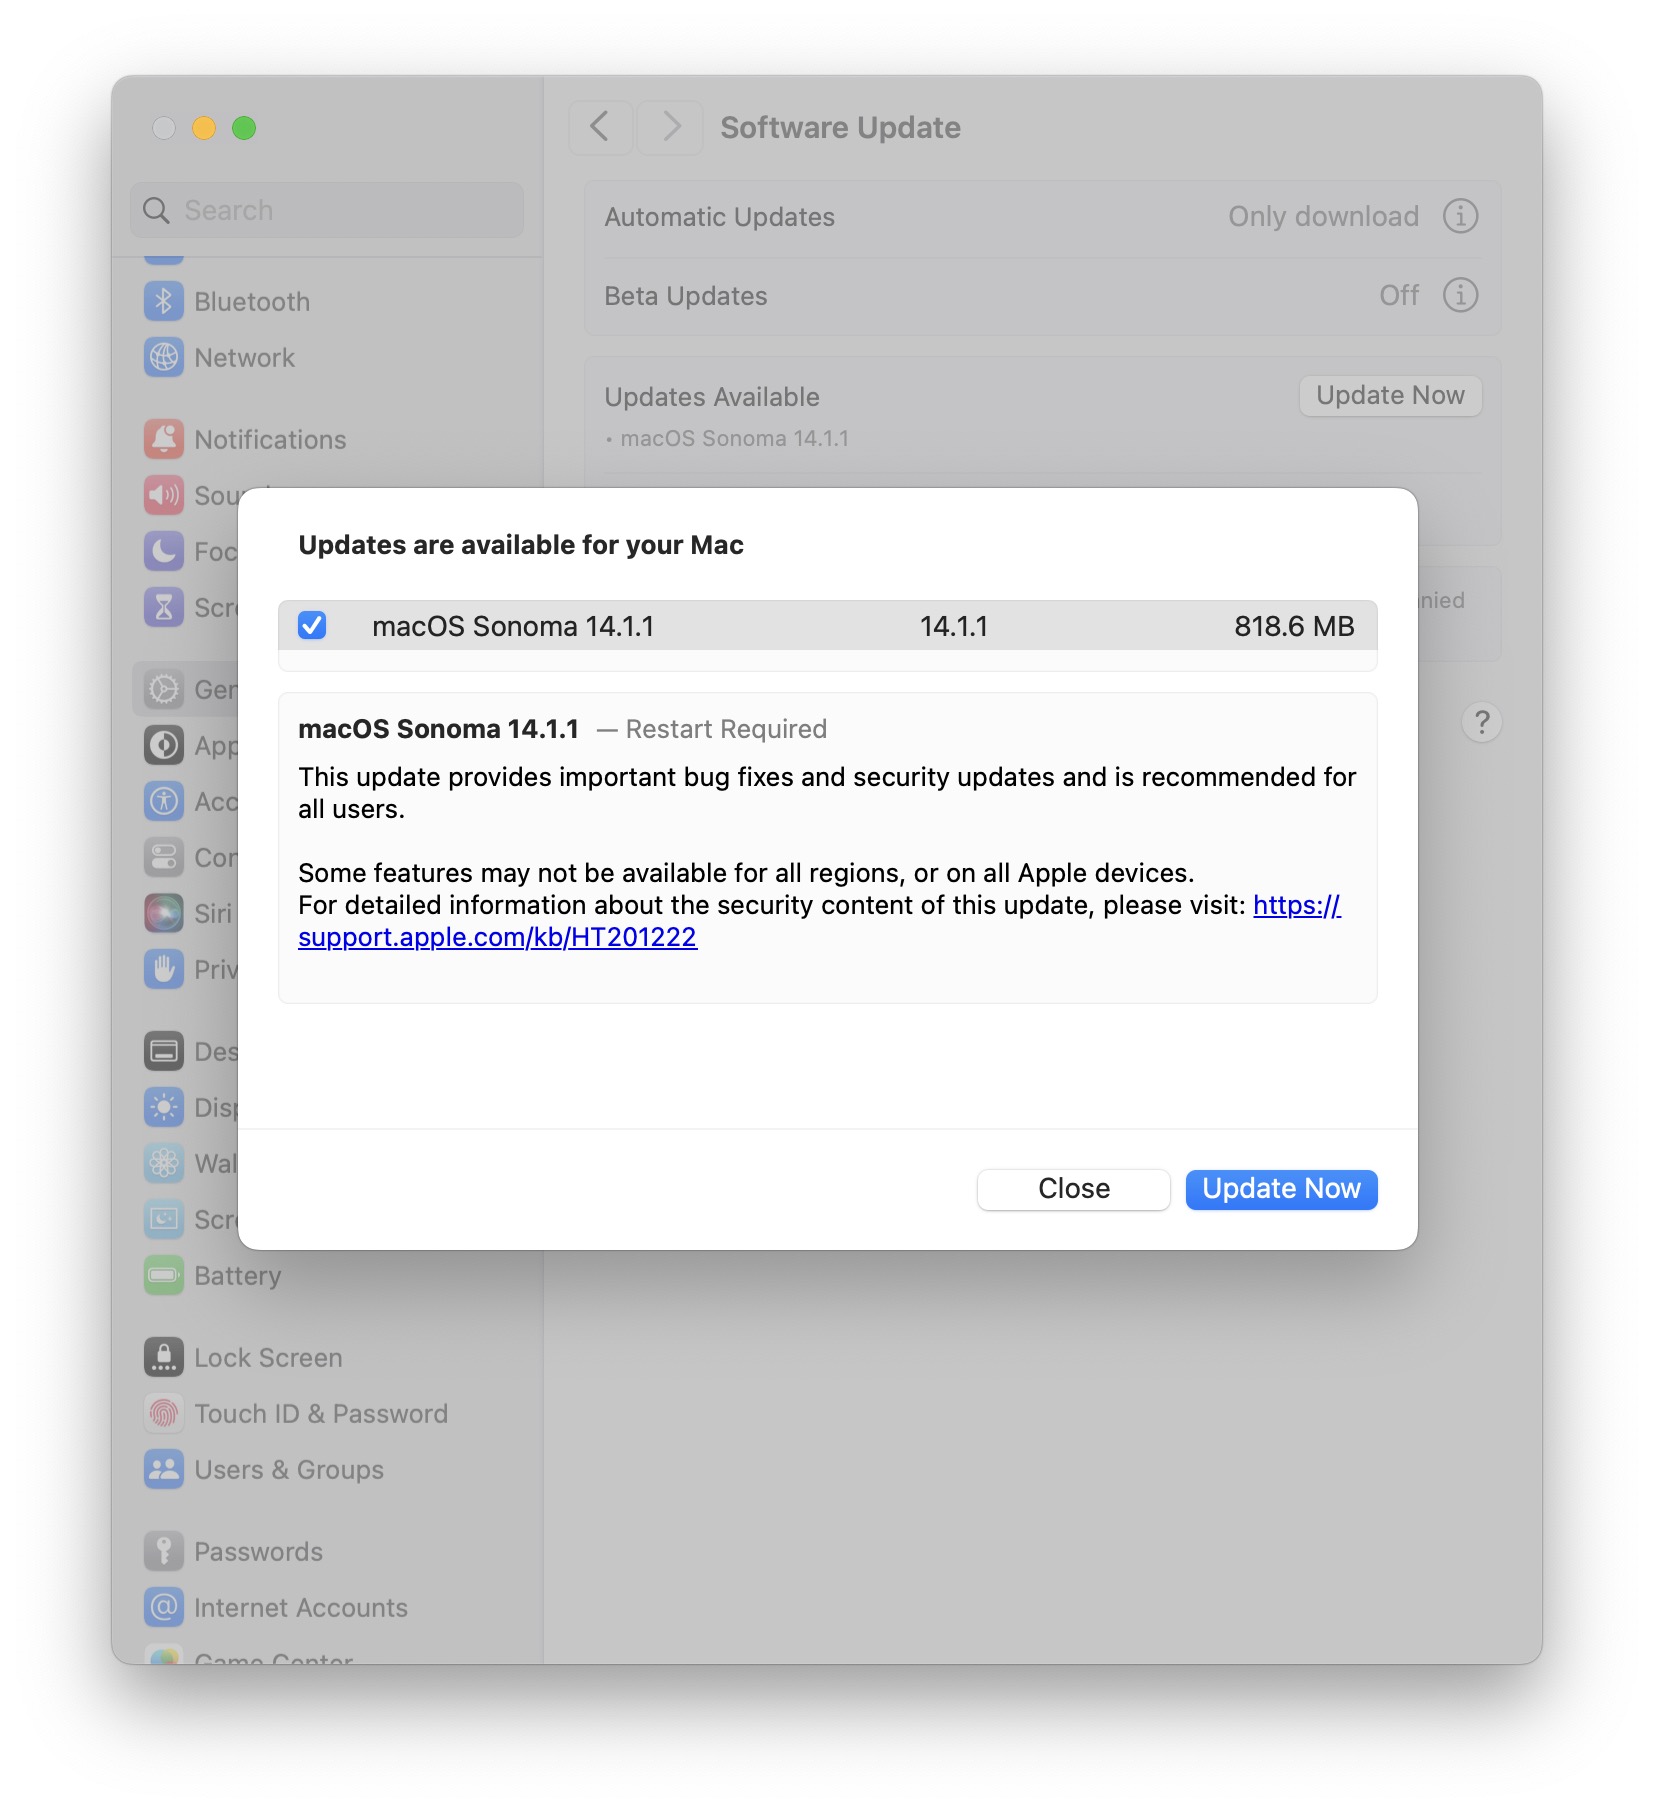Select the Passwords sidebar icon
1654x1812 pixels.
[x=164, y=1551]
